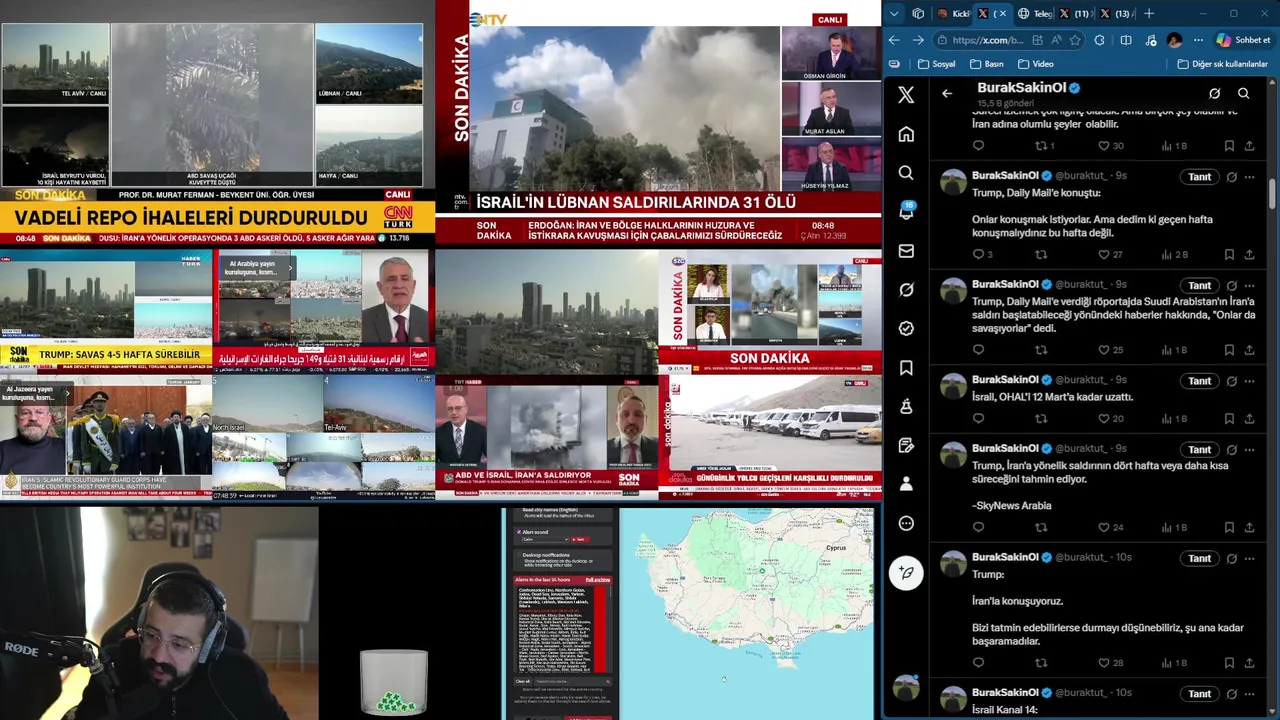This screenshot has height=720, width=1280.
Task: Share the SkyNews Arabia tweet
Action: coord(1249,528)
